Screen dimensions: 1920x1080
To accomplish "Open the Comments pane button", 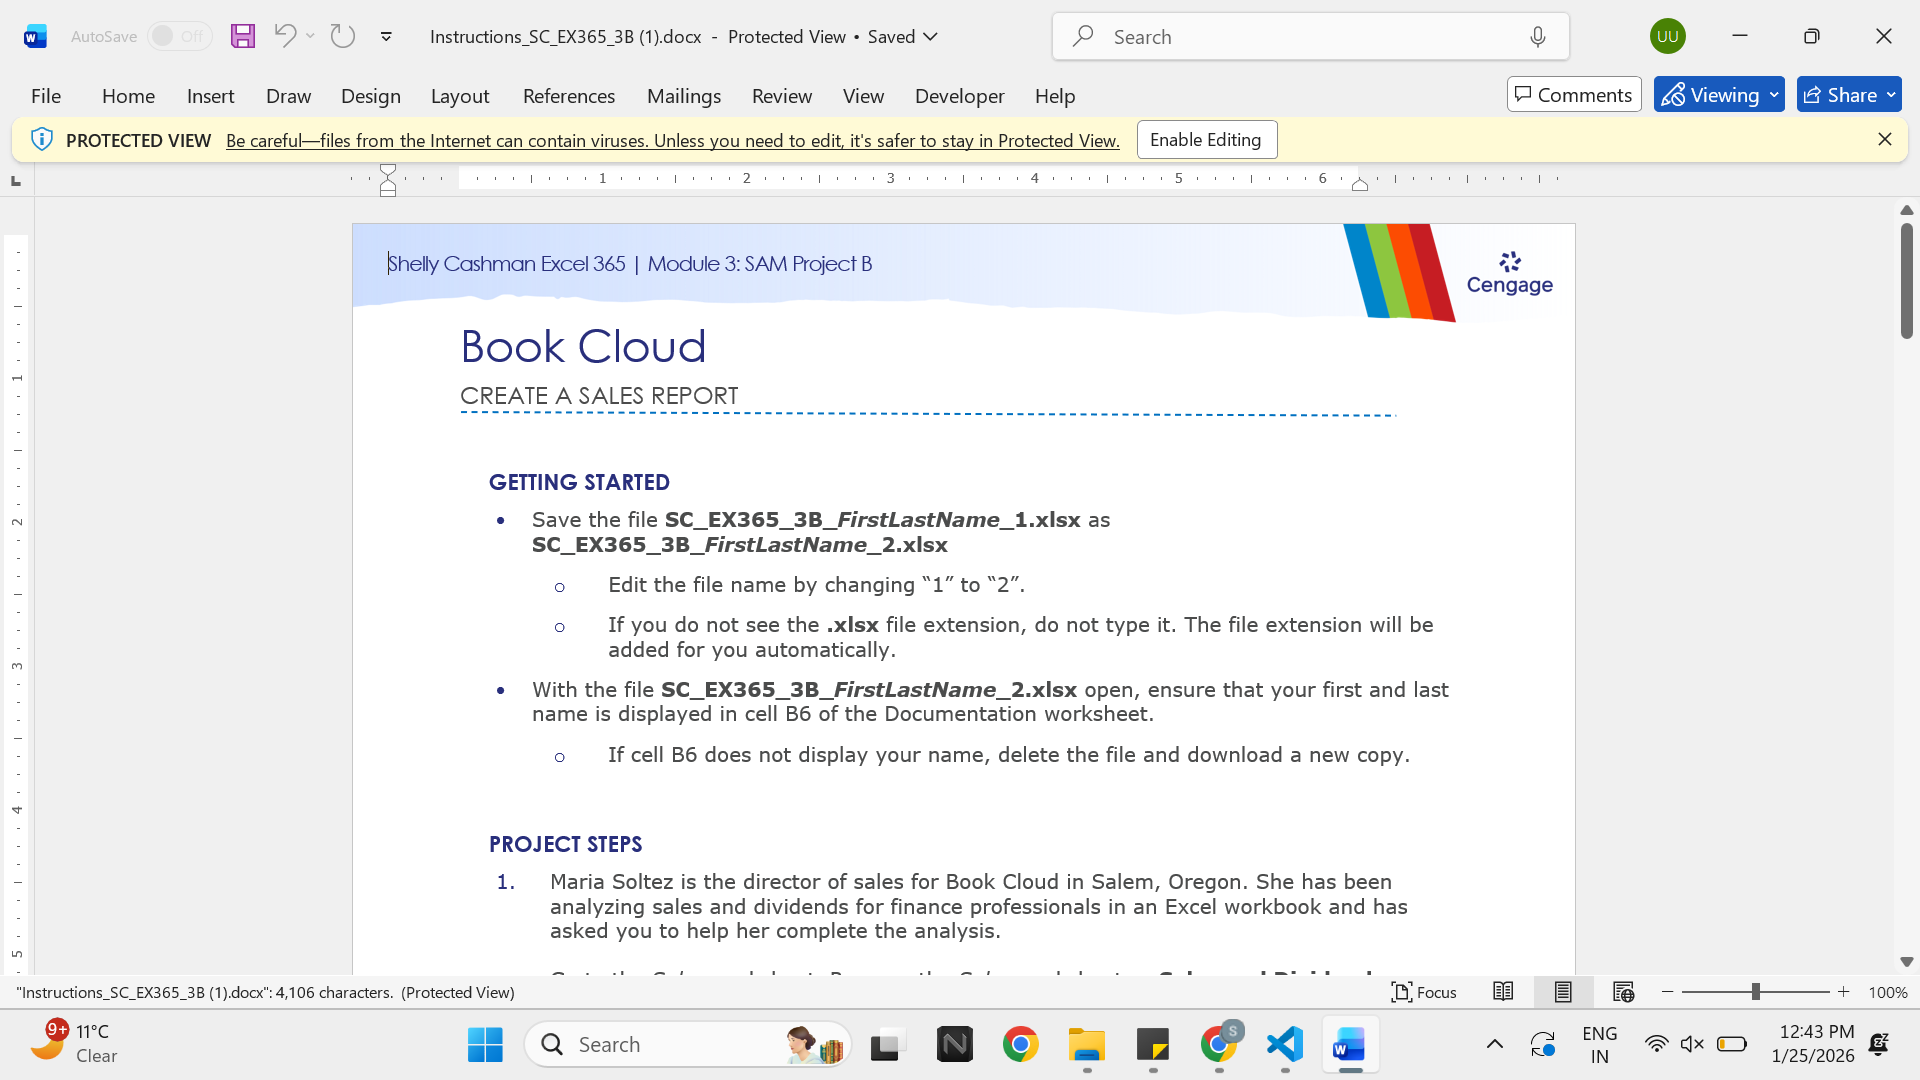I will tap(1574, 95).
